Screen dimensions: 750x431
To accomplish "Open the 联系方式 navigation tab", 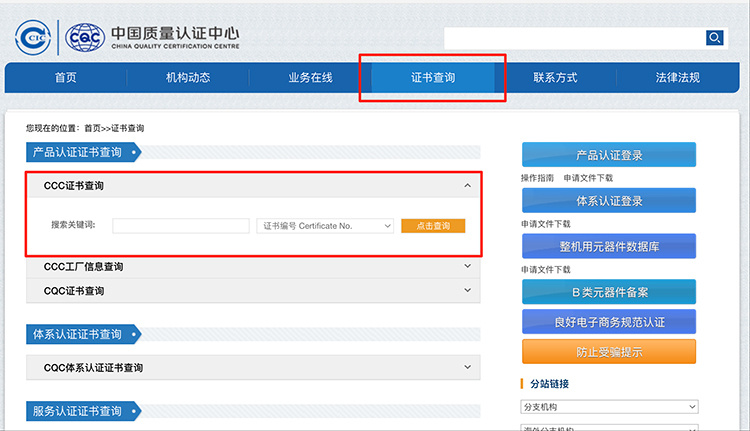I will (x=555, y=78).
